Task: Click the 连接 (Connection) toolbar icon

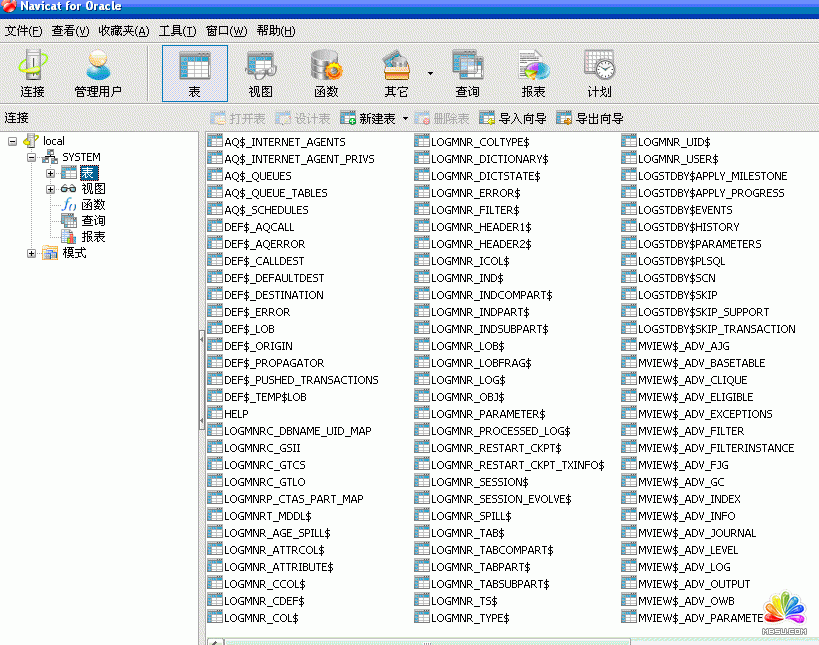Action: pos(32,73)
